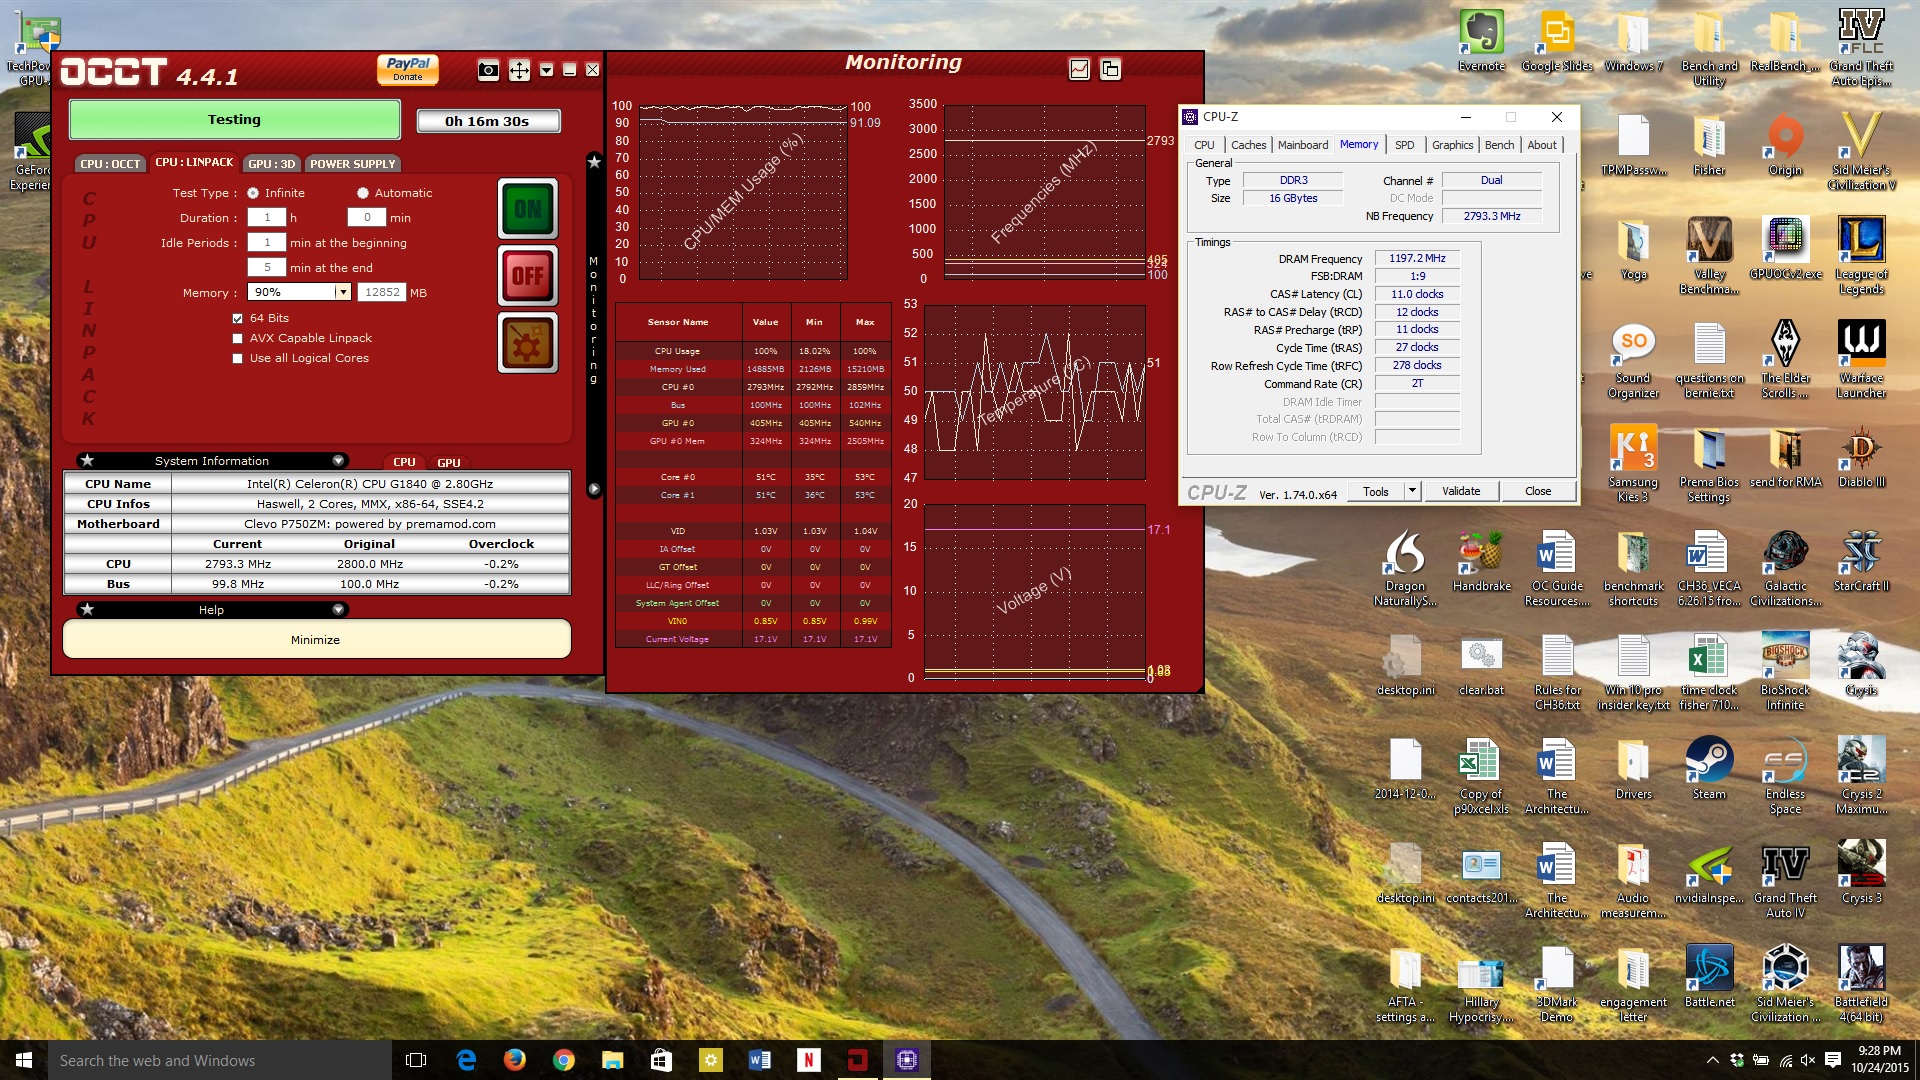This screenshot has width=1920, height=1080.
Task: Toggle the 64 Bits checkbox
Action: [x=237, y=318]
